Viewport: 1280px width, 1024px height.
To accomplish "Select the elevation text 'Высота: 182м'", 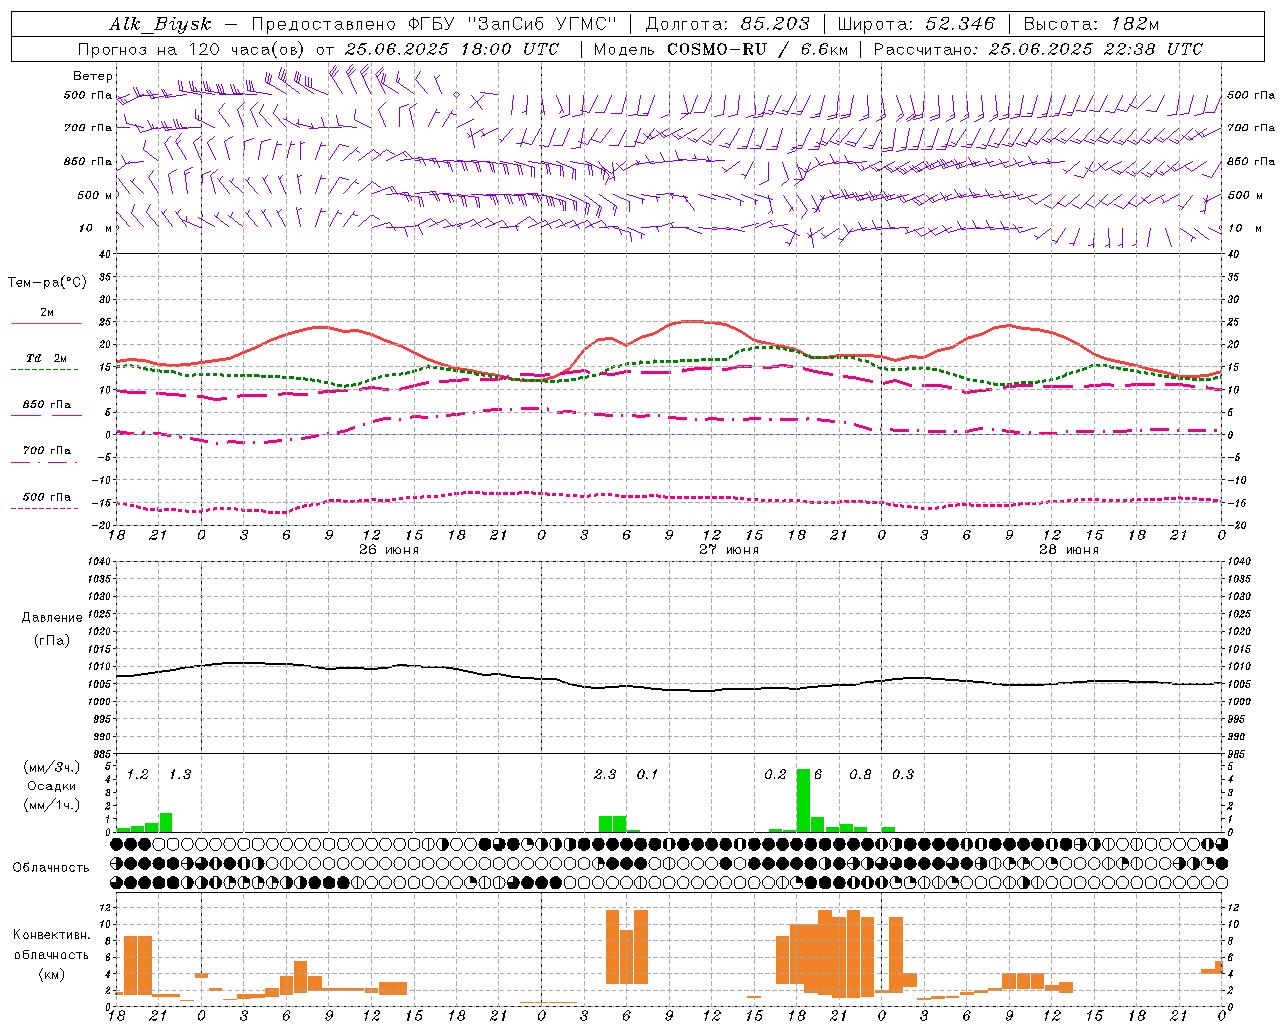I will tap(1092, 24).
